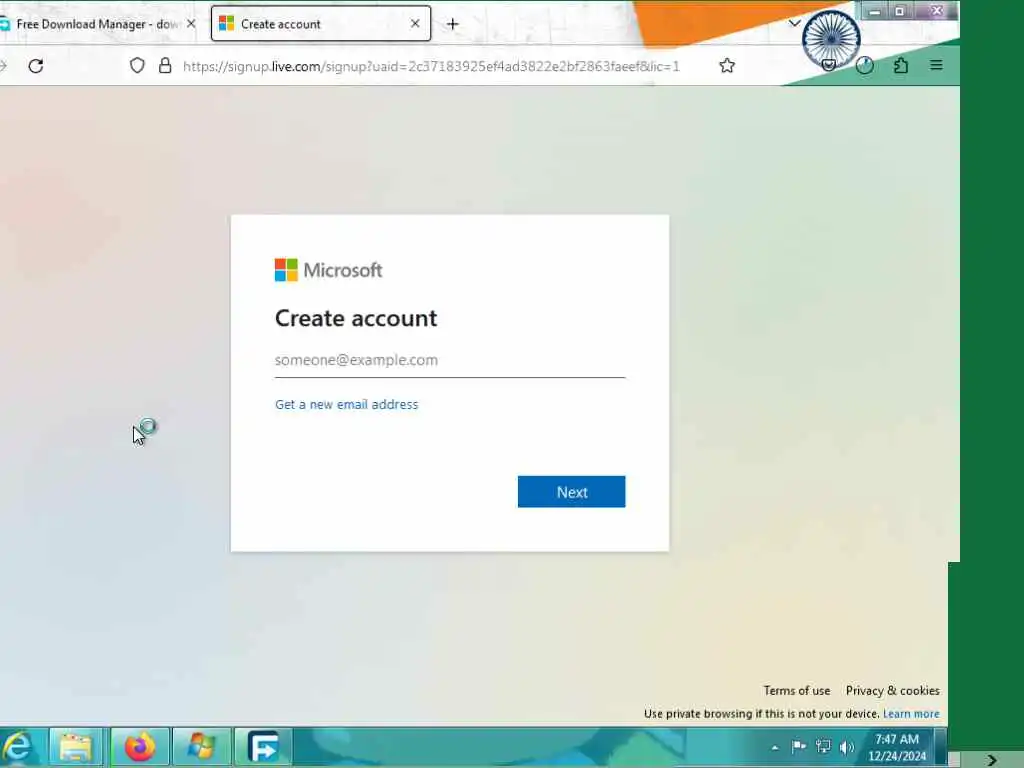Minimize the Firefox window
The image size is (1024, 768).
click(x=875, y=11)
